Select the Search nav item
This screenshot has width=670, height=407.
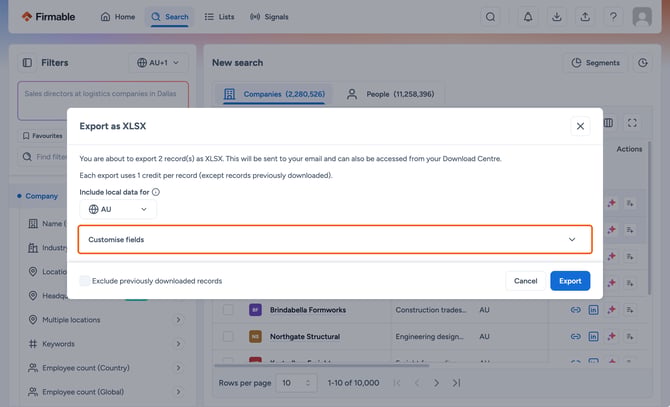(170, 17)
